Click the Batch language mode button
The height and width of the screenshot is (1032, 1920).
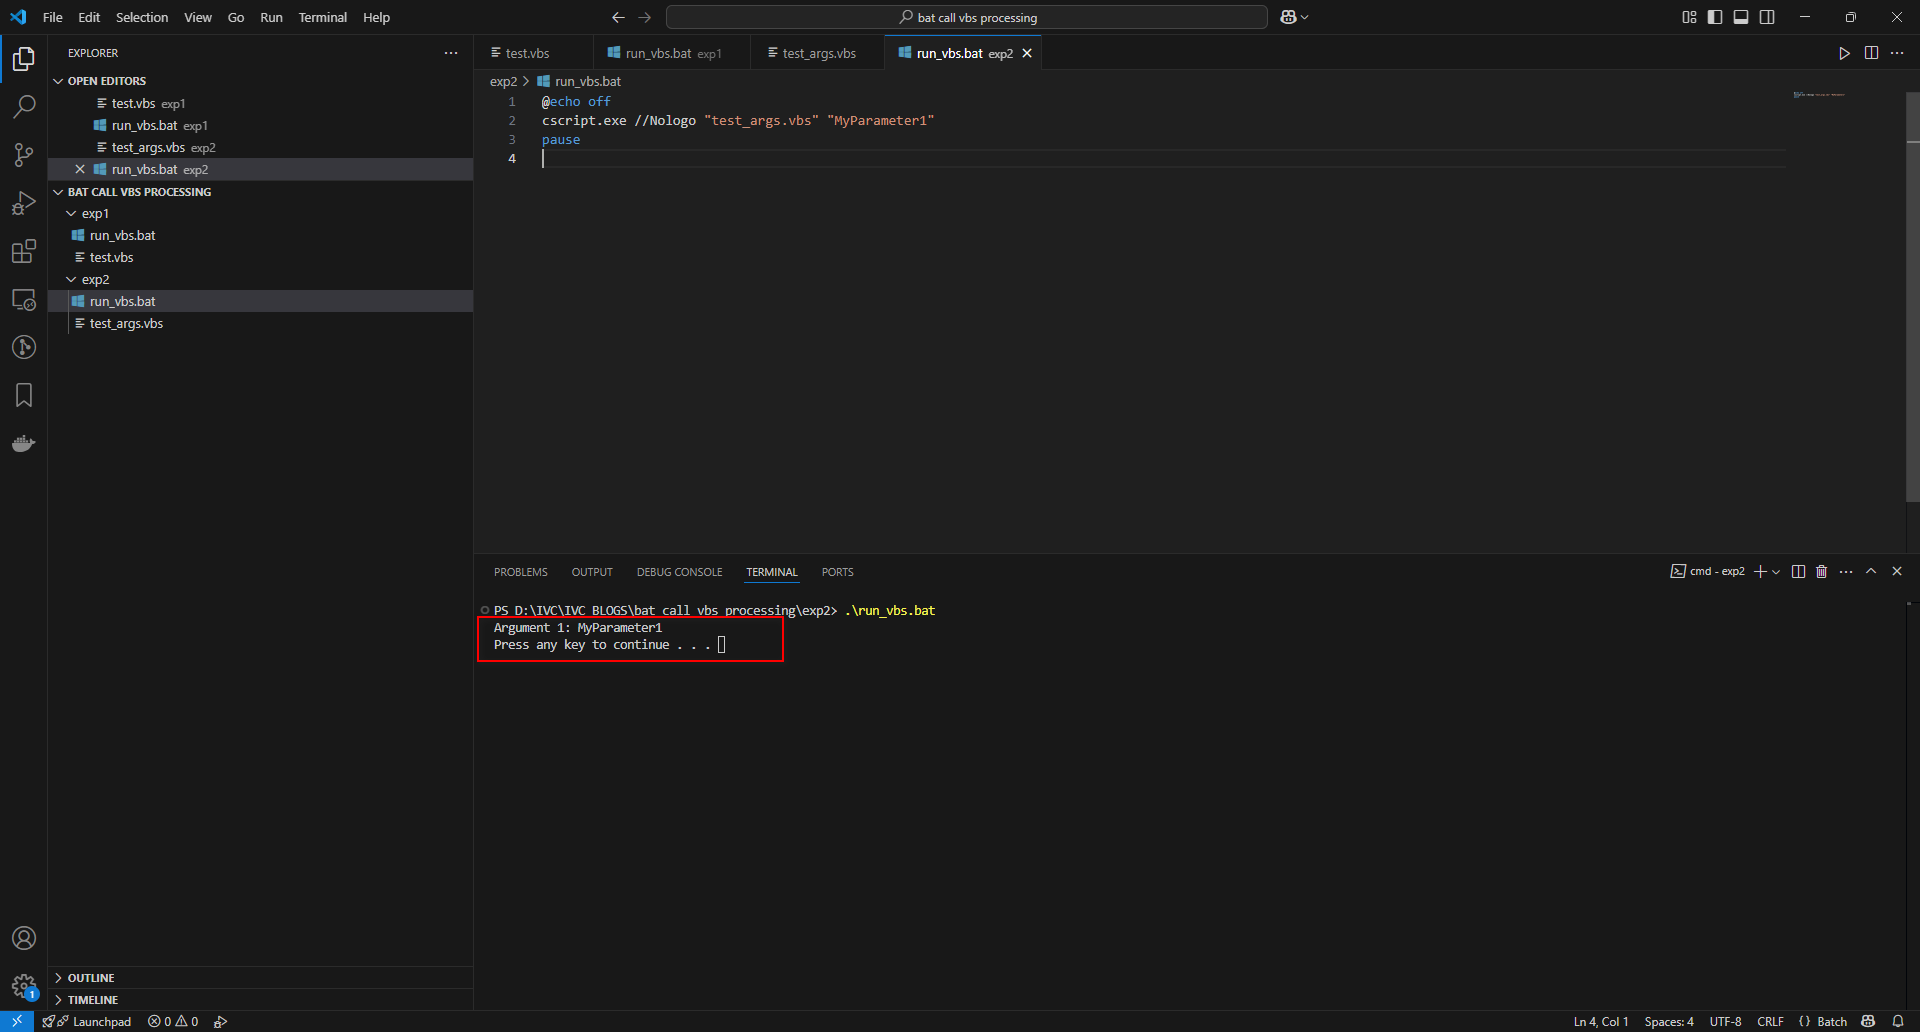coord(1831,1021)
